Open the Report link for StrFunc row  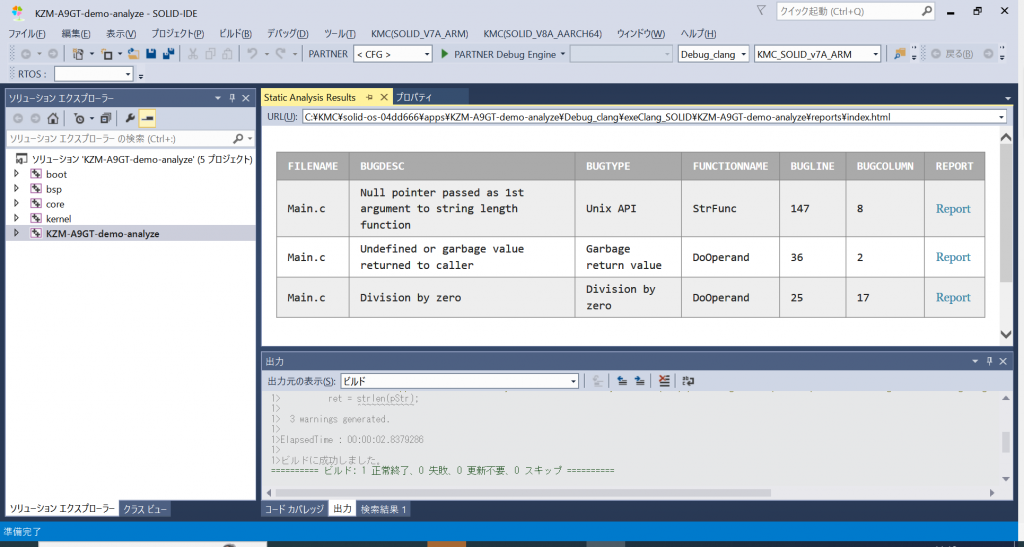click(x=952, y=209)
